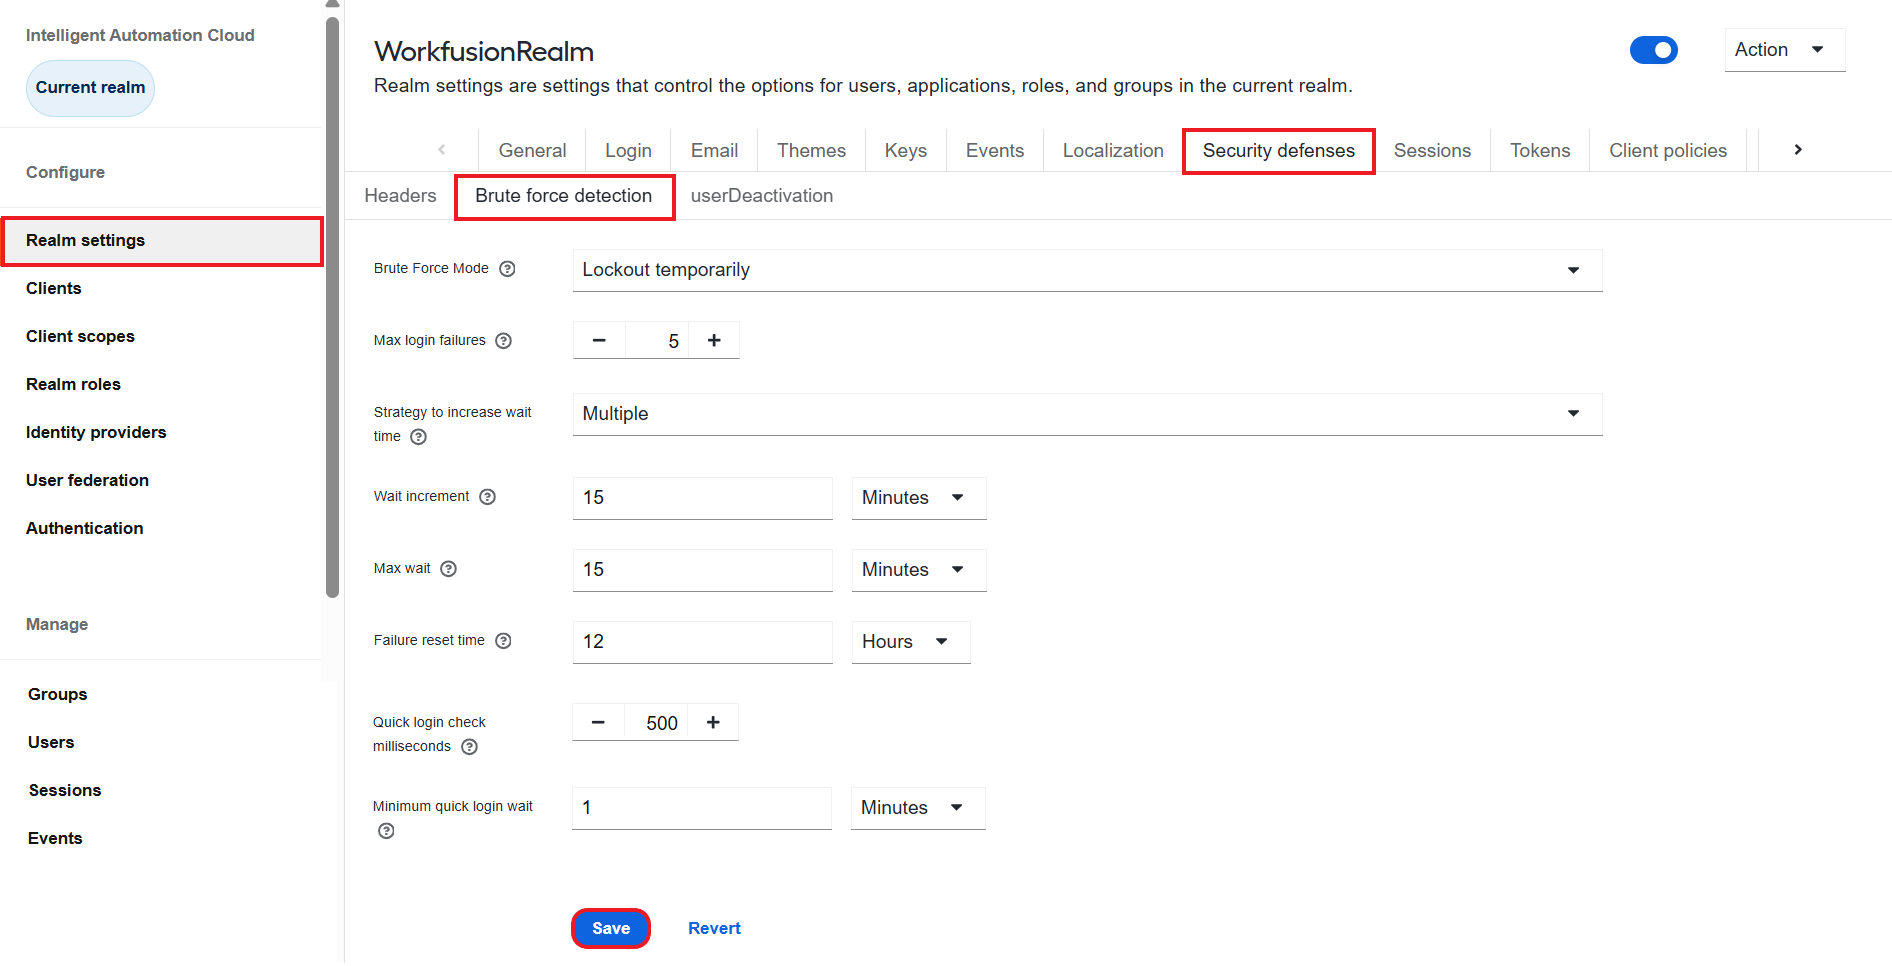Click the Save button
Screen dimensions: 1892x966
(x=611, y=928)
